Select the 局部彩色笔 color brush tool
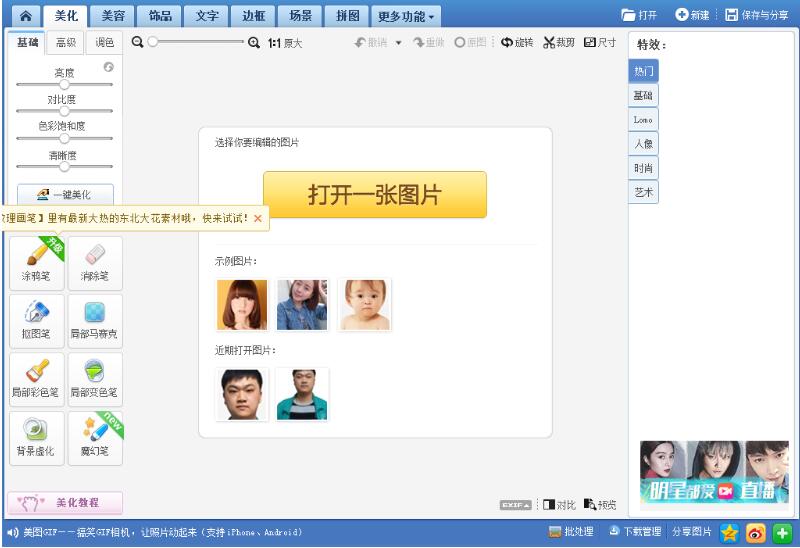800x548 pixels. click(x=37, y=380)
